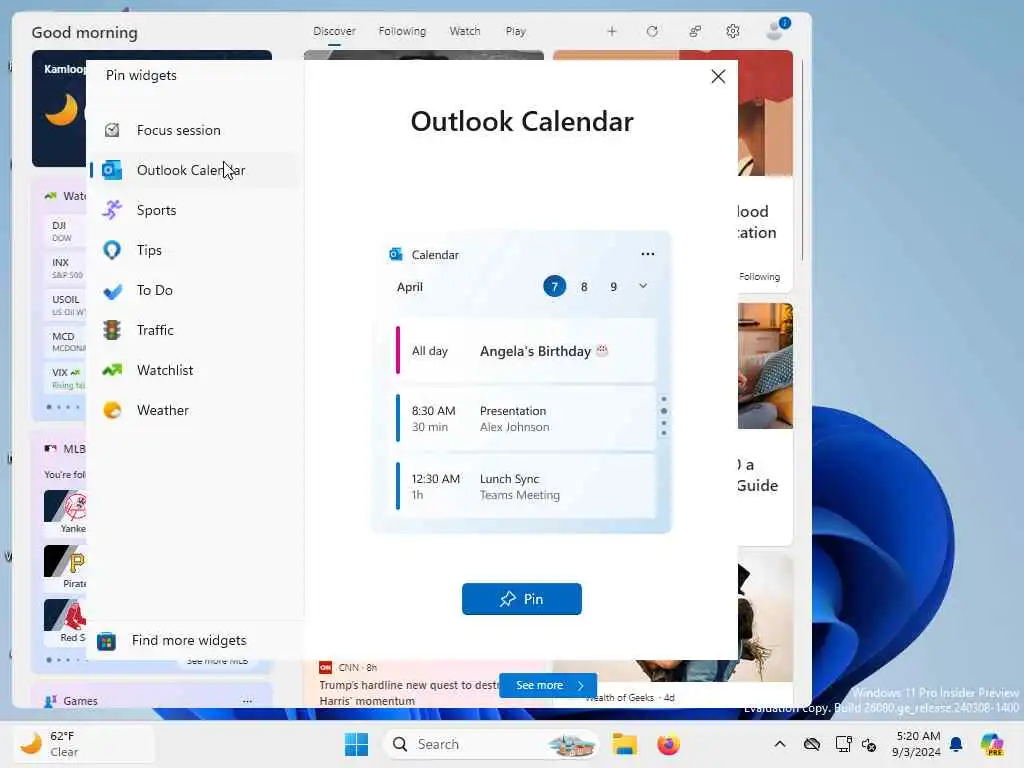Click the network display tray icon
The width and height of the screenshot is (1024, 768).
coord(843,744)
